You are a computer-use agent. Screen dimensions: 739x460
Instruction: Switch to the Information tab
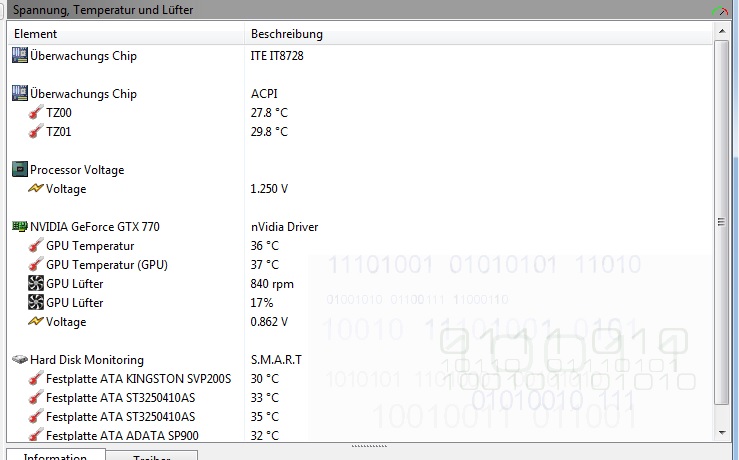(x=56, y=455)
